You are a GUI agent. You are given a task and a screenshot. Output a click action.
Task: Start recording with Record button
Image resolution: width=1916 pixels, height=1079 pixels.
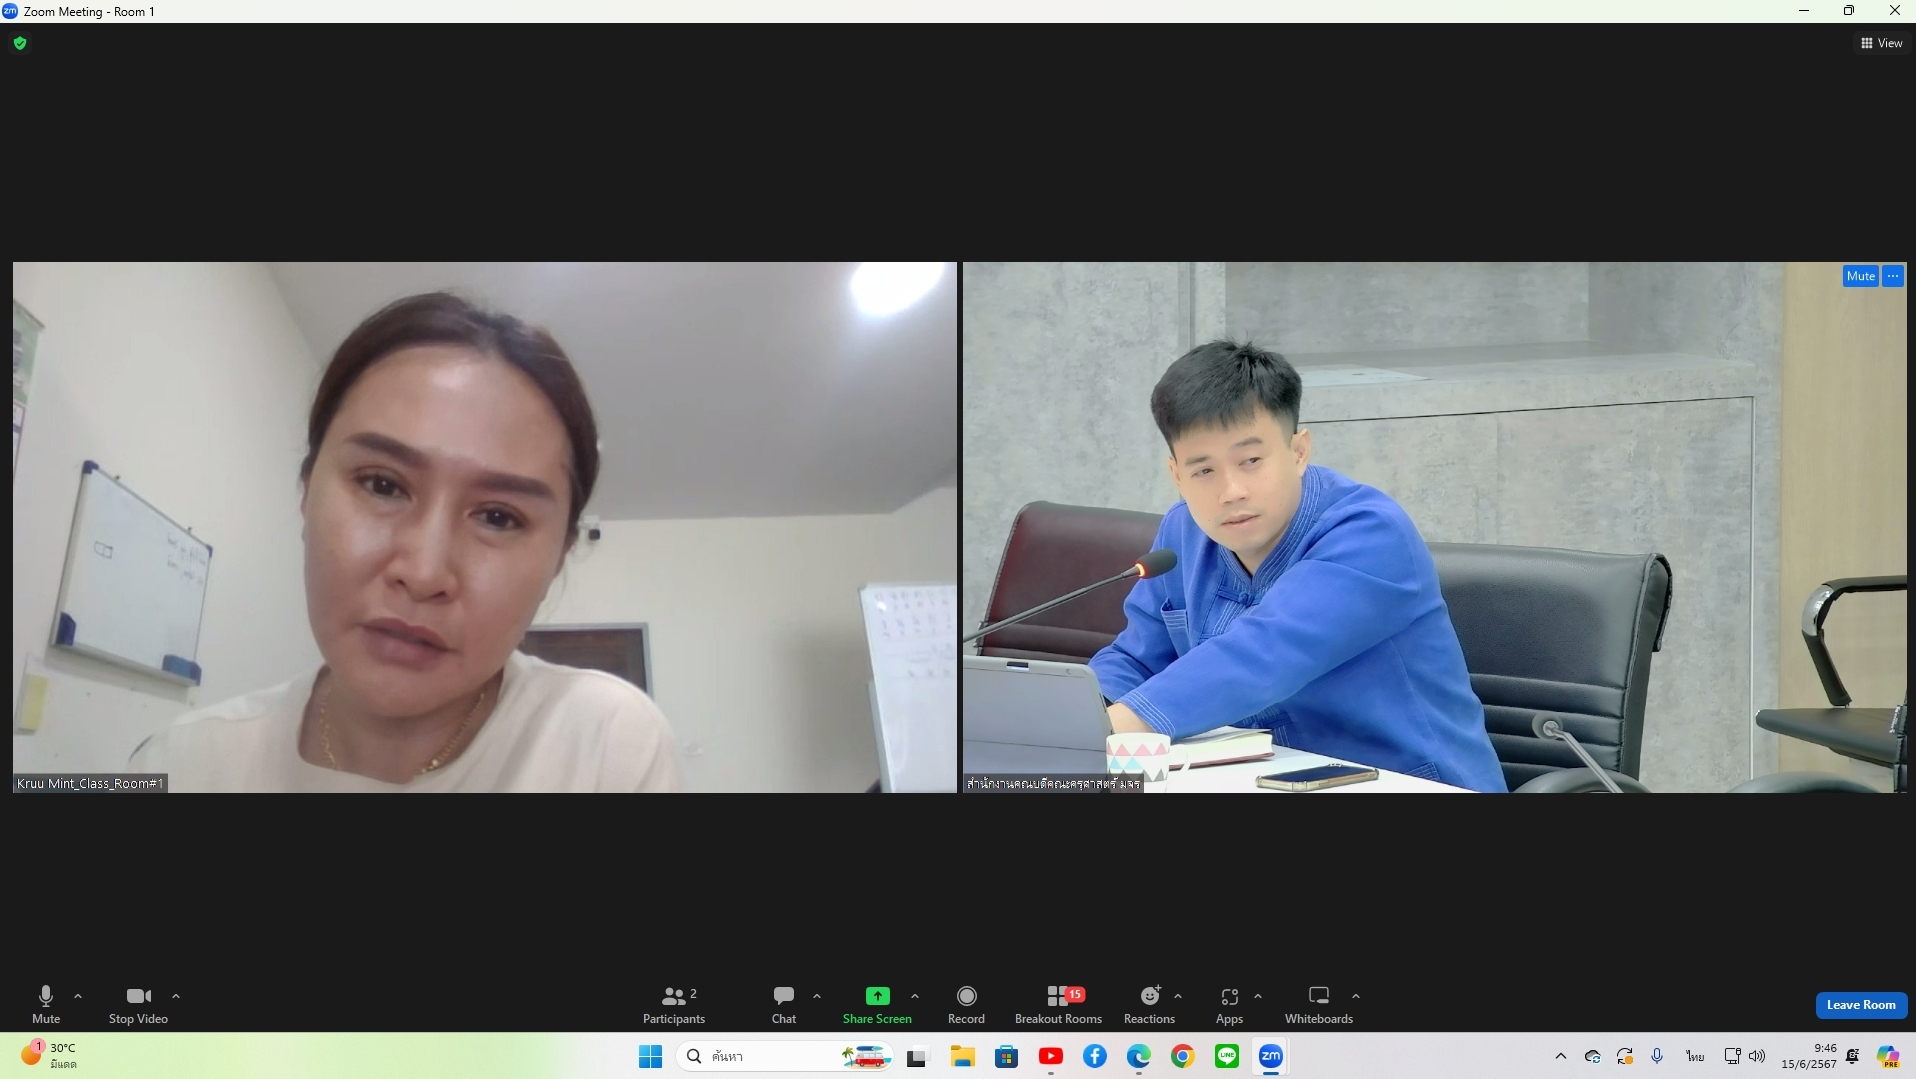coord(966,1004)
